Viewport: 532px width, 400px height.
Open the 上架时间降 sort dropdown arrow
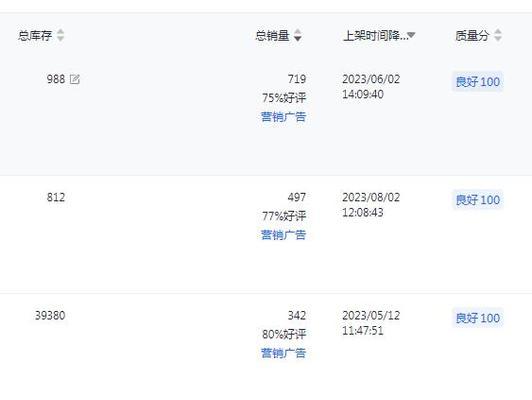click(411, 35)
